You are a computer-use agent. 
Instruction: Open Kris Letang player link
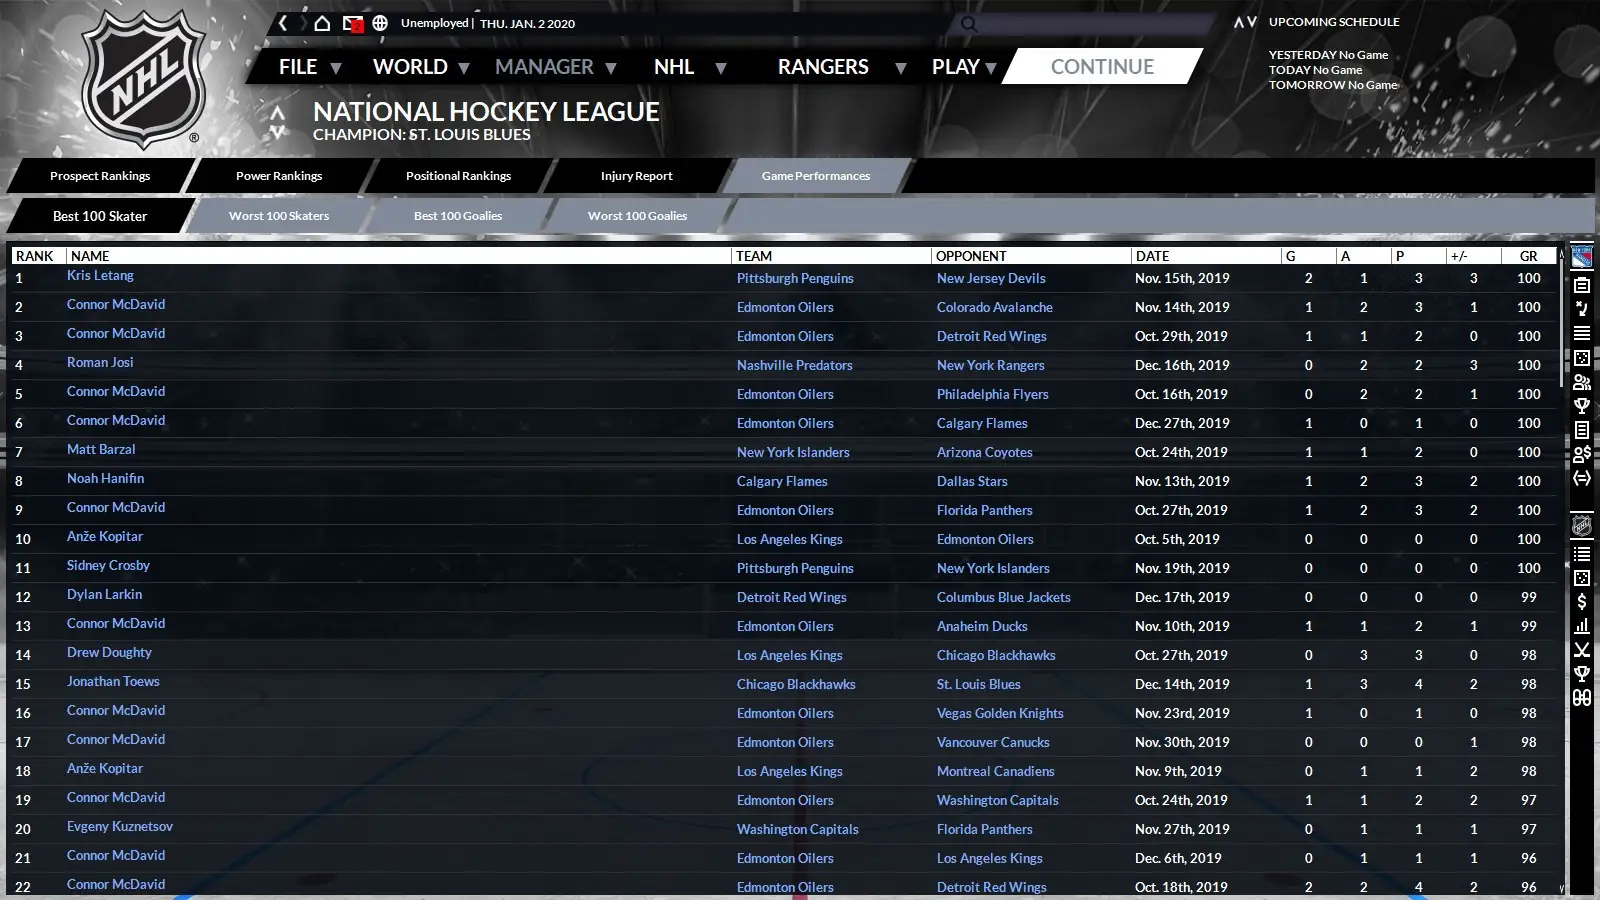click(x=100, y=276)
